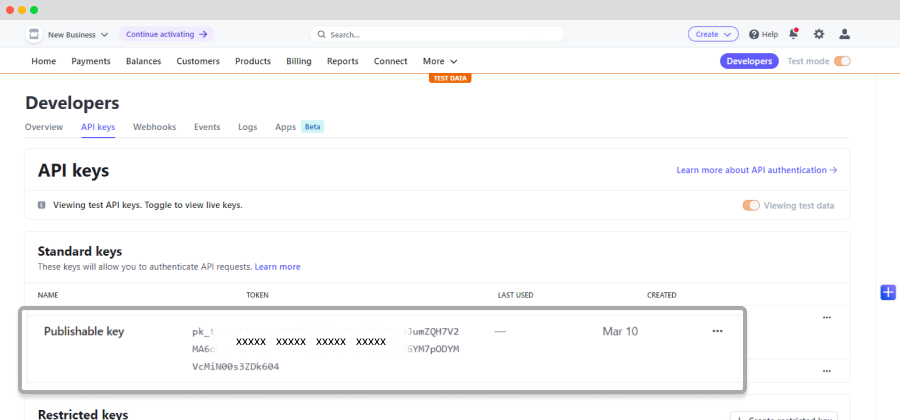
Task: Click the Restricted keys heading
Action: (x=83, y=414)
